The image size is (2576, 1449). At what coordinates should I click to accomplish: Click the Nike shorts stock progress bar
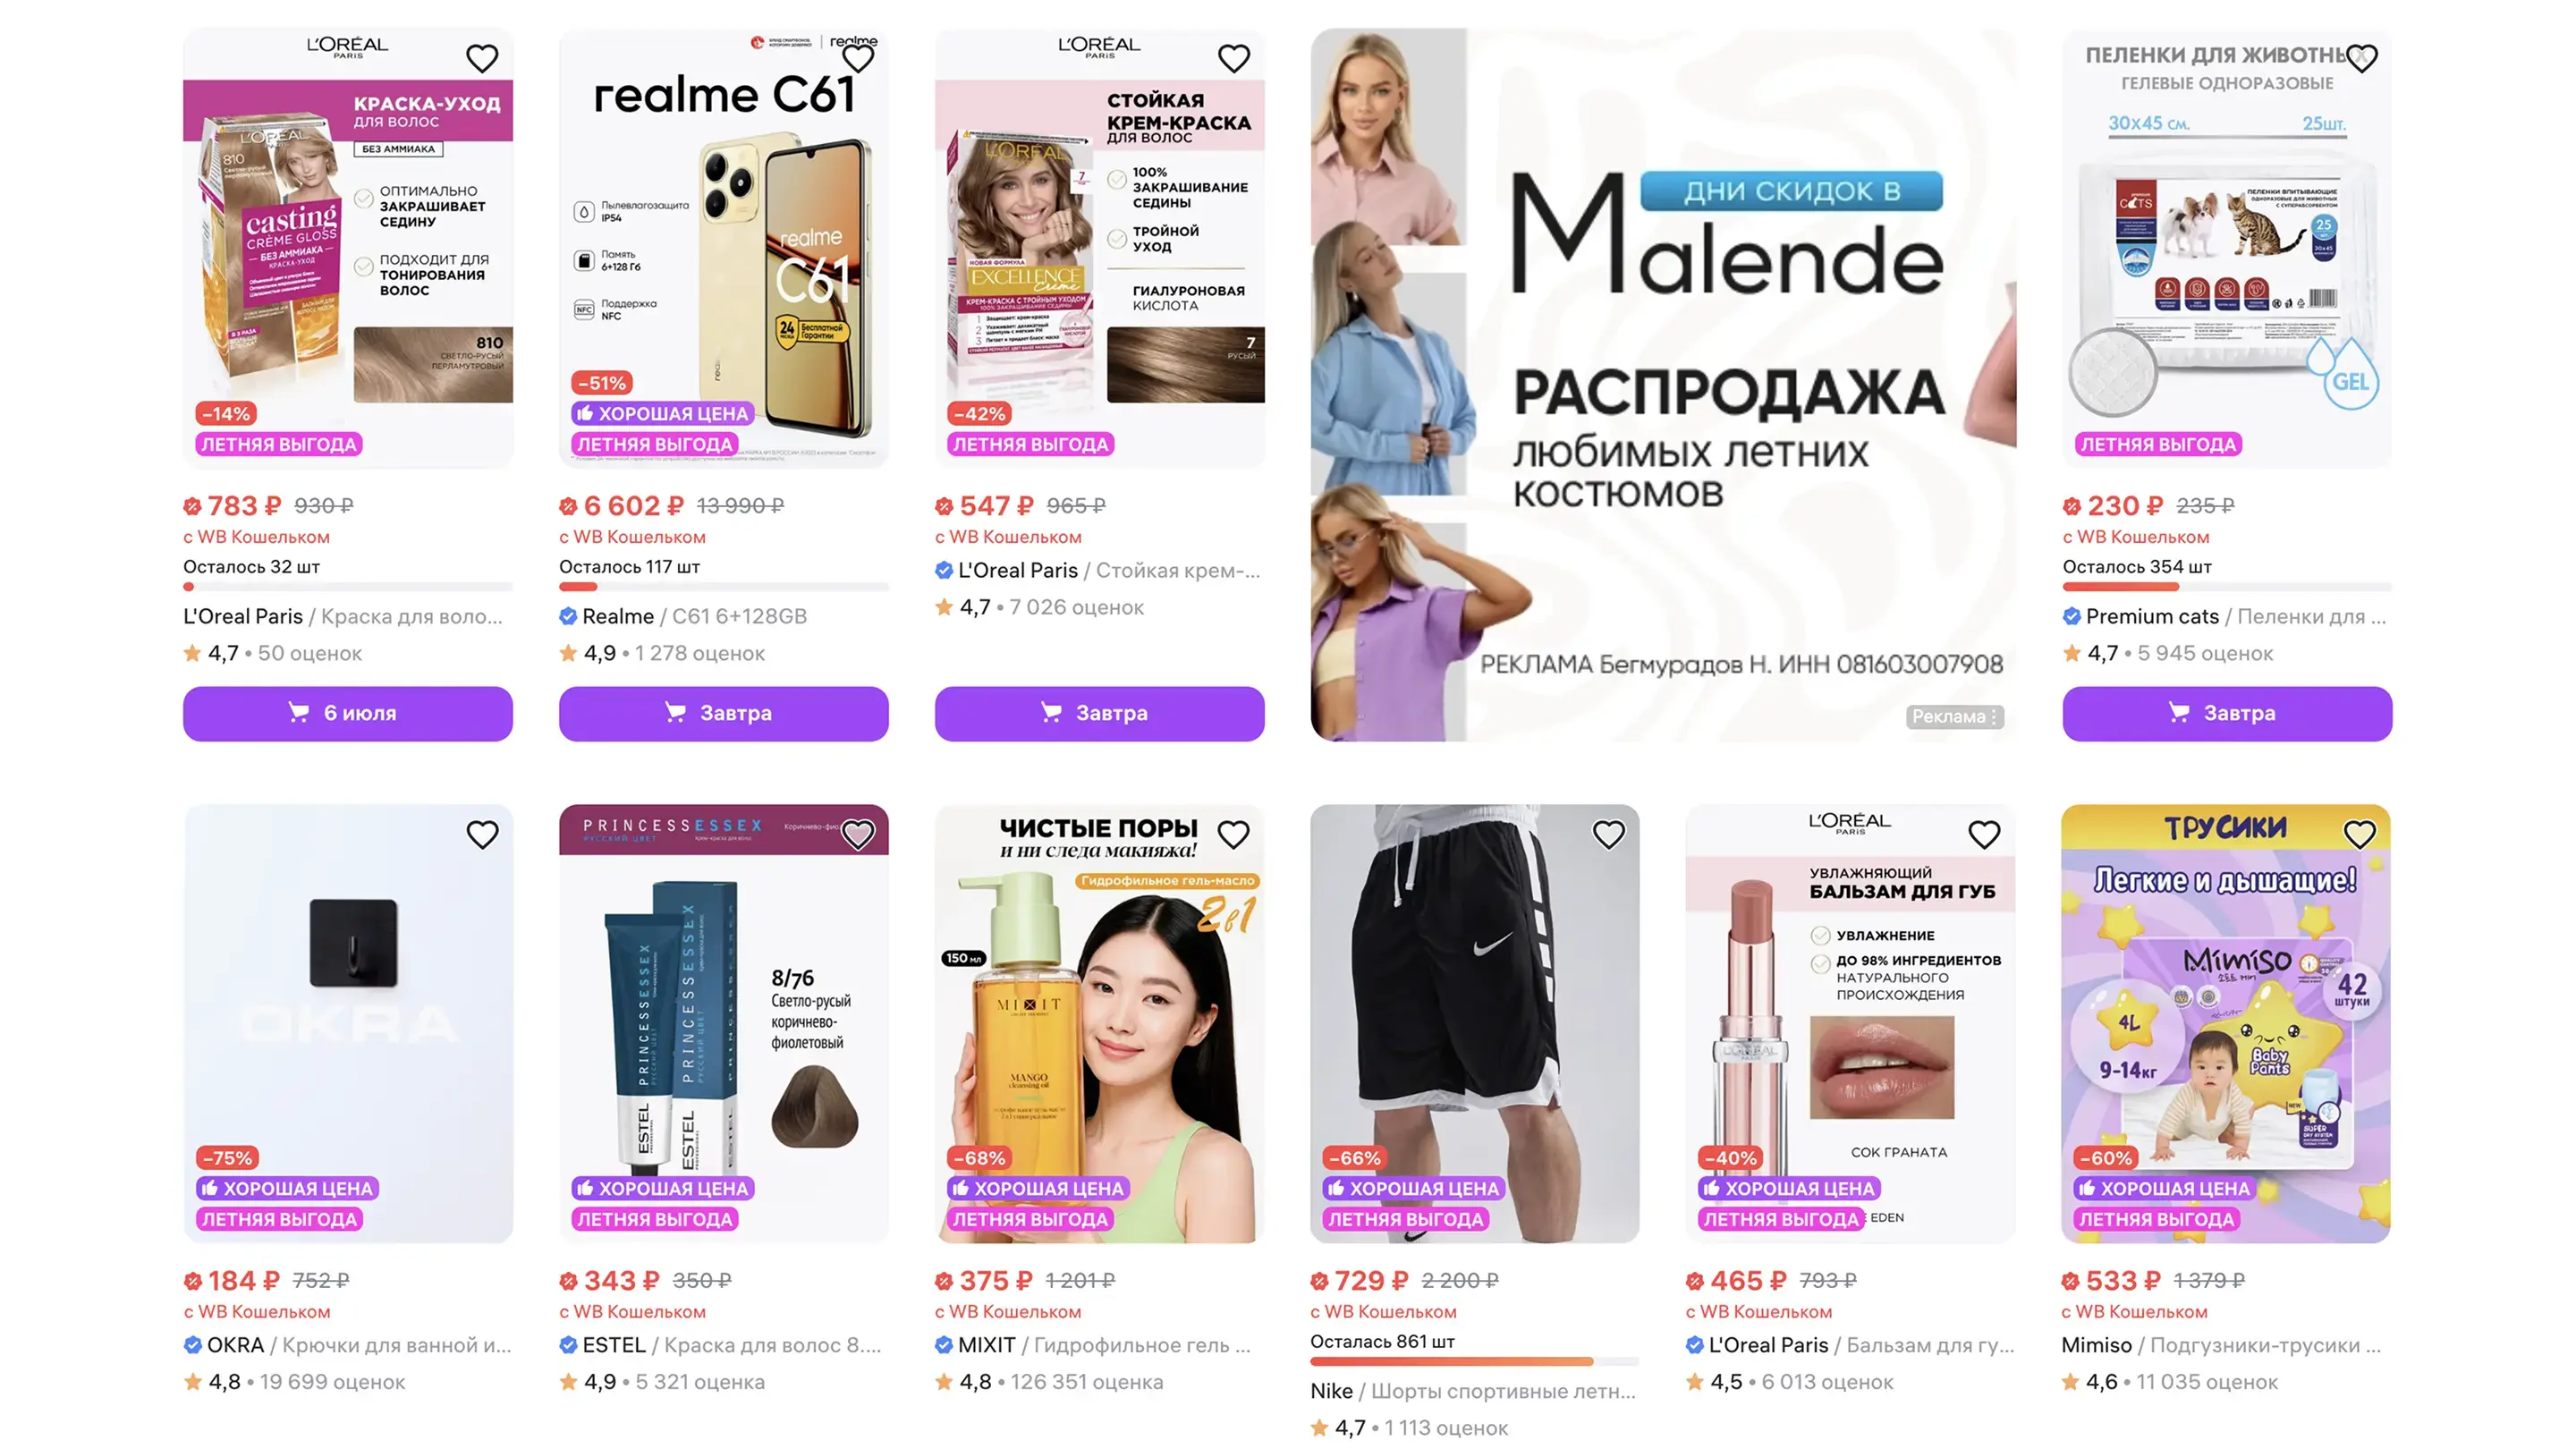tap(1474, 1361)
